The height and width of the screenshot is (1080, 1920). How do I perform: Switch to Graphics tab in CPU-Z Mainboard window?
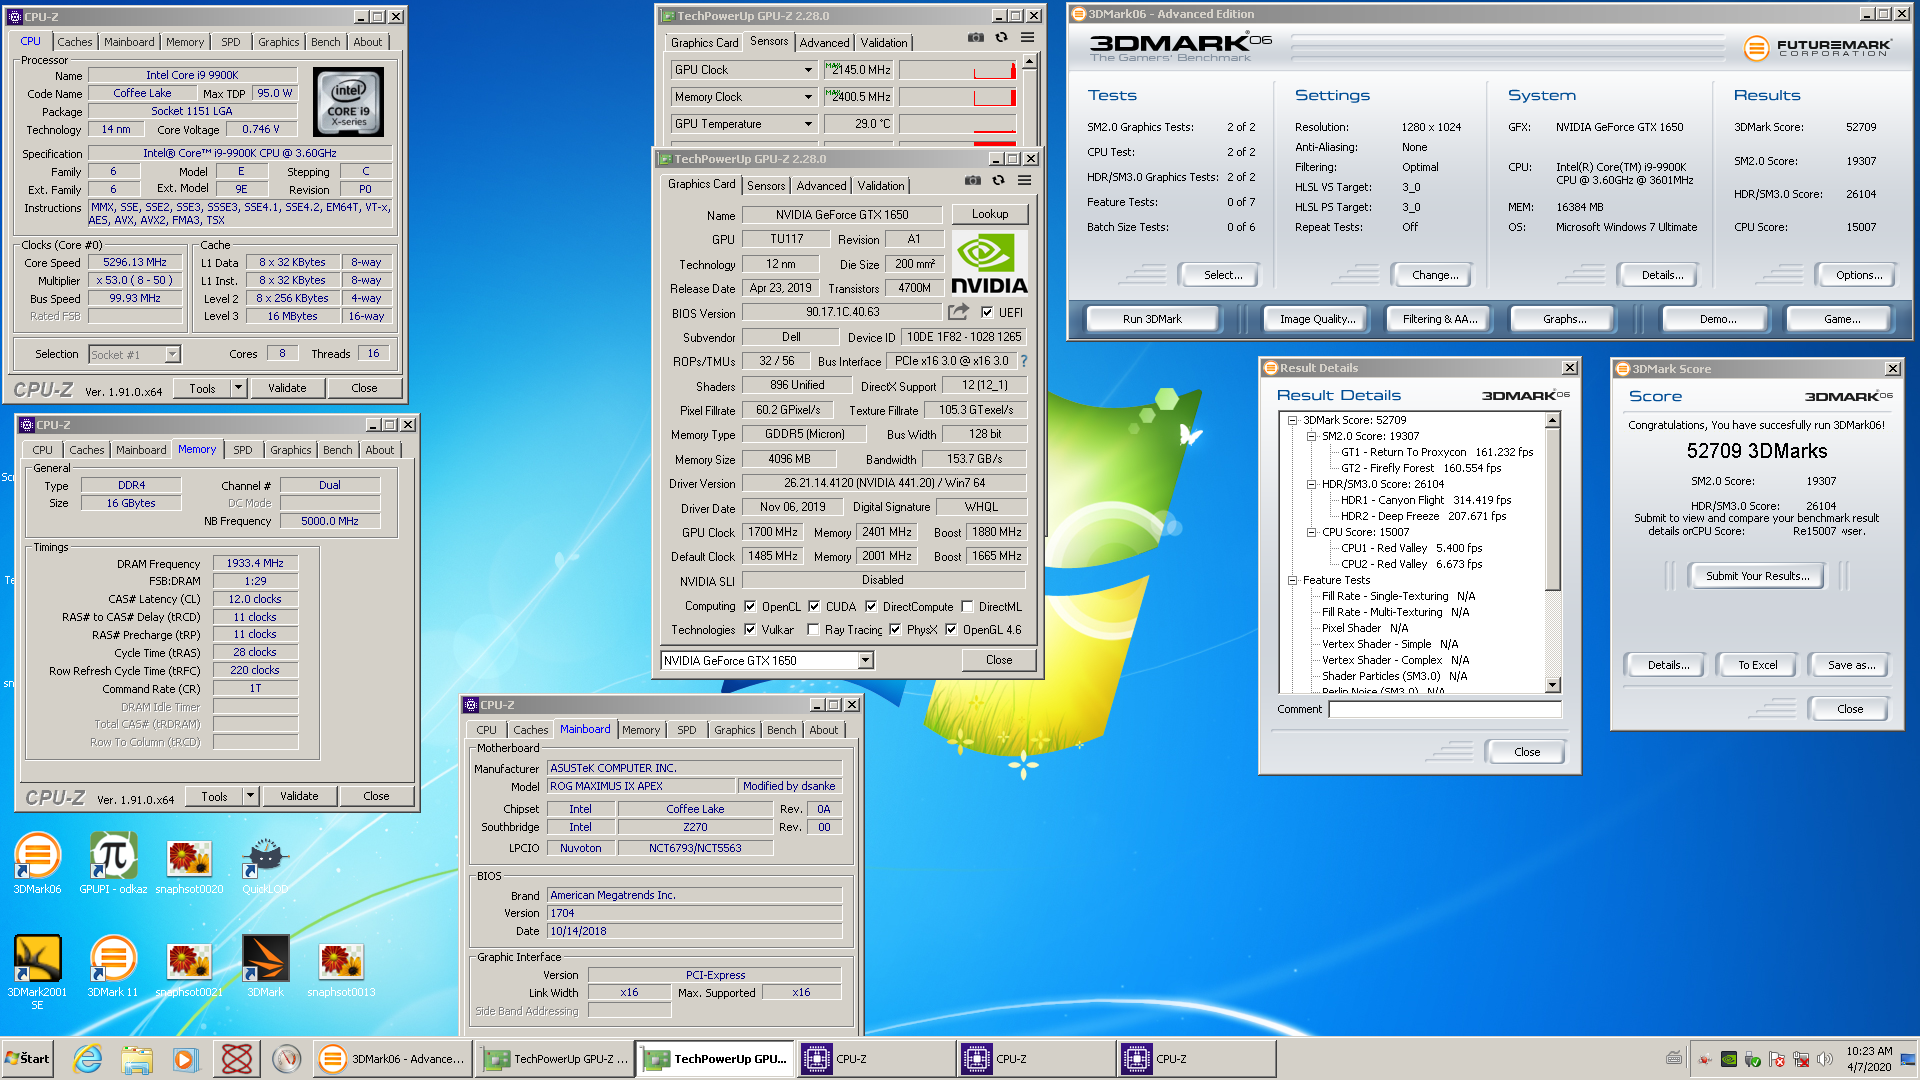click(734, 730)
